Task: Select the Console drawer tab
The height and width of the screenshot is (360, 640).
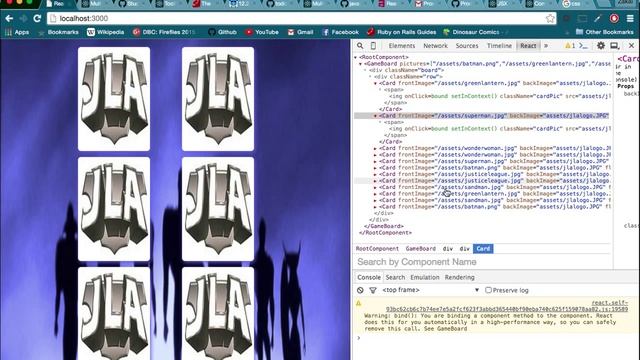Action: [369, 277]
